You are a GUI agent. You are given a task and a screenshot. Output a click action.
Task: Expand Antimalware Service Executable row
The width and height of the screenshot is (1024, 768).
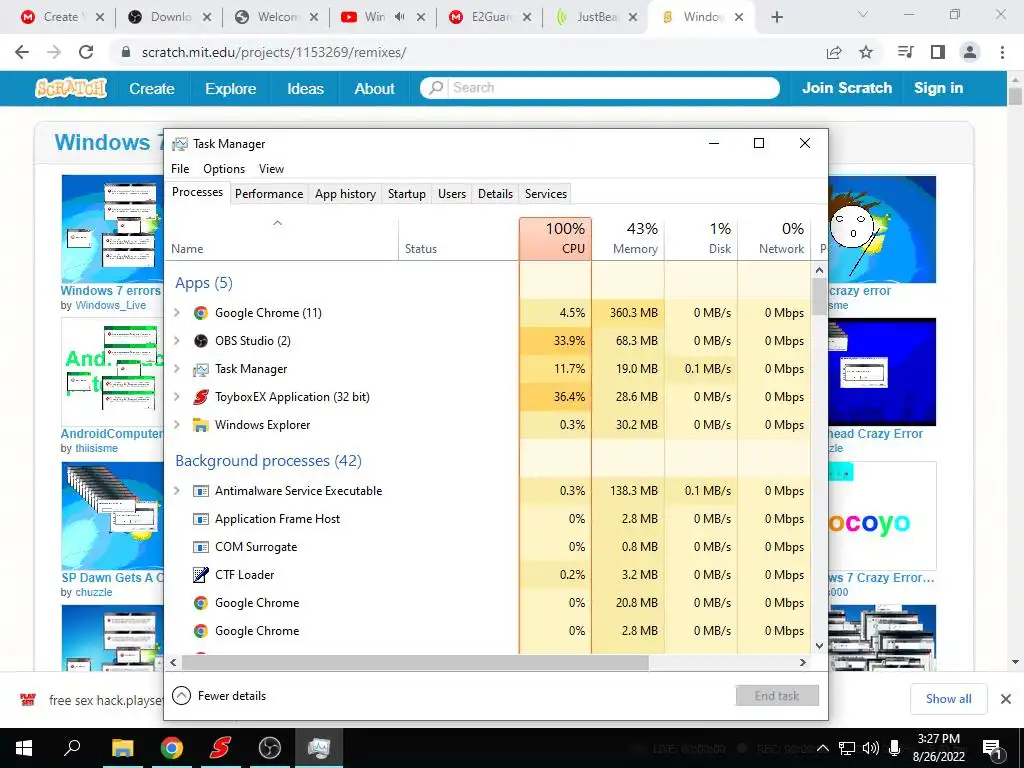[176, 491]
